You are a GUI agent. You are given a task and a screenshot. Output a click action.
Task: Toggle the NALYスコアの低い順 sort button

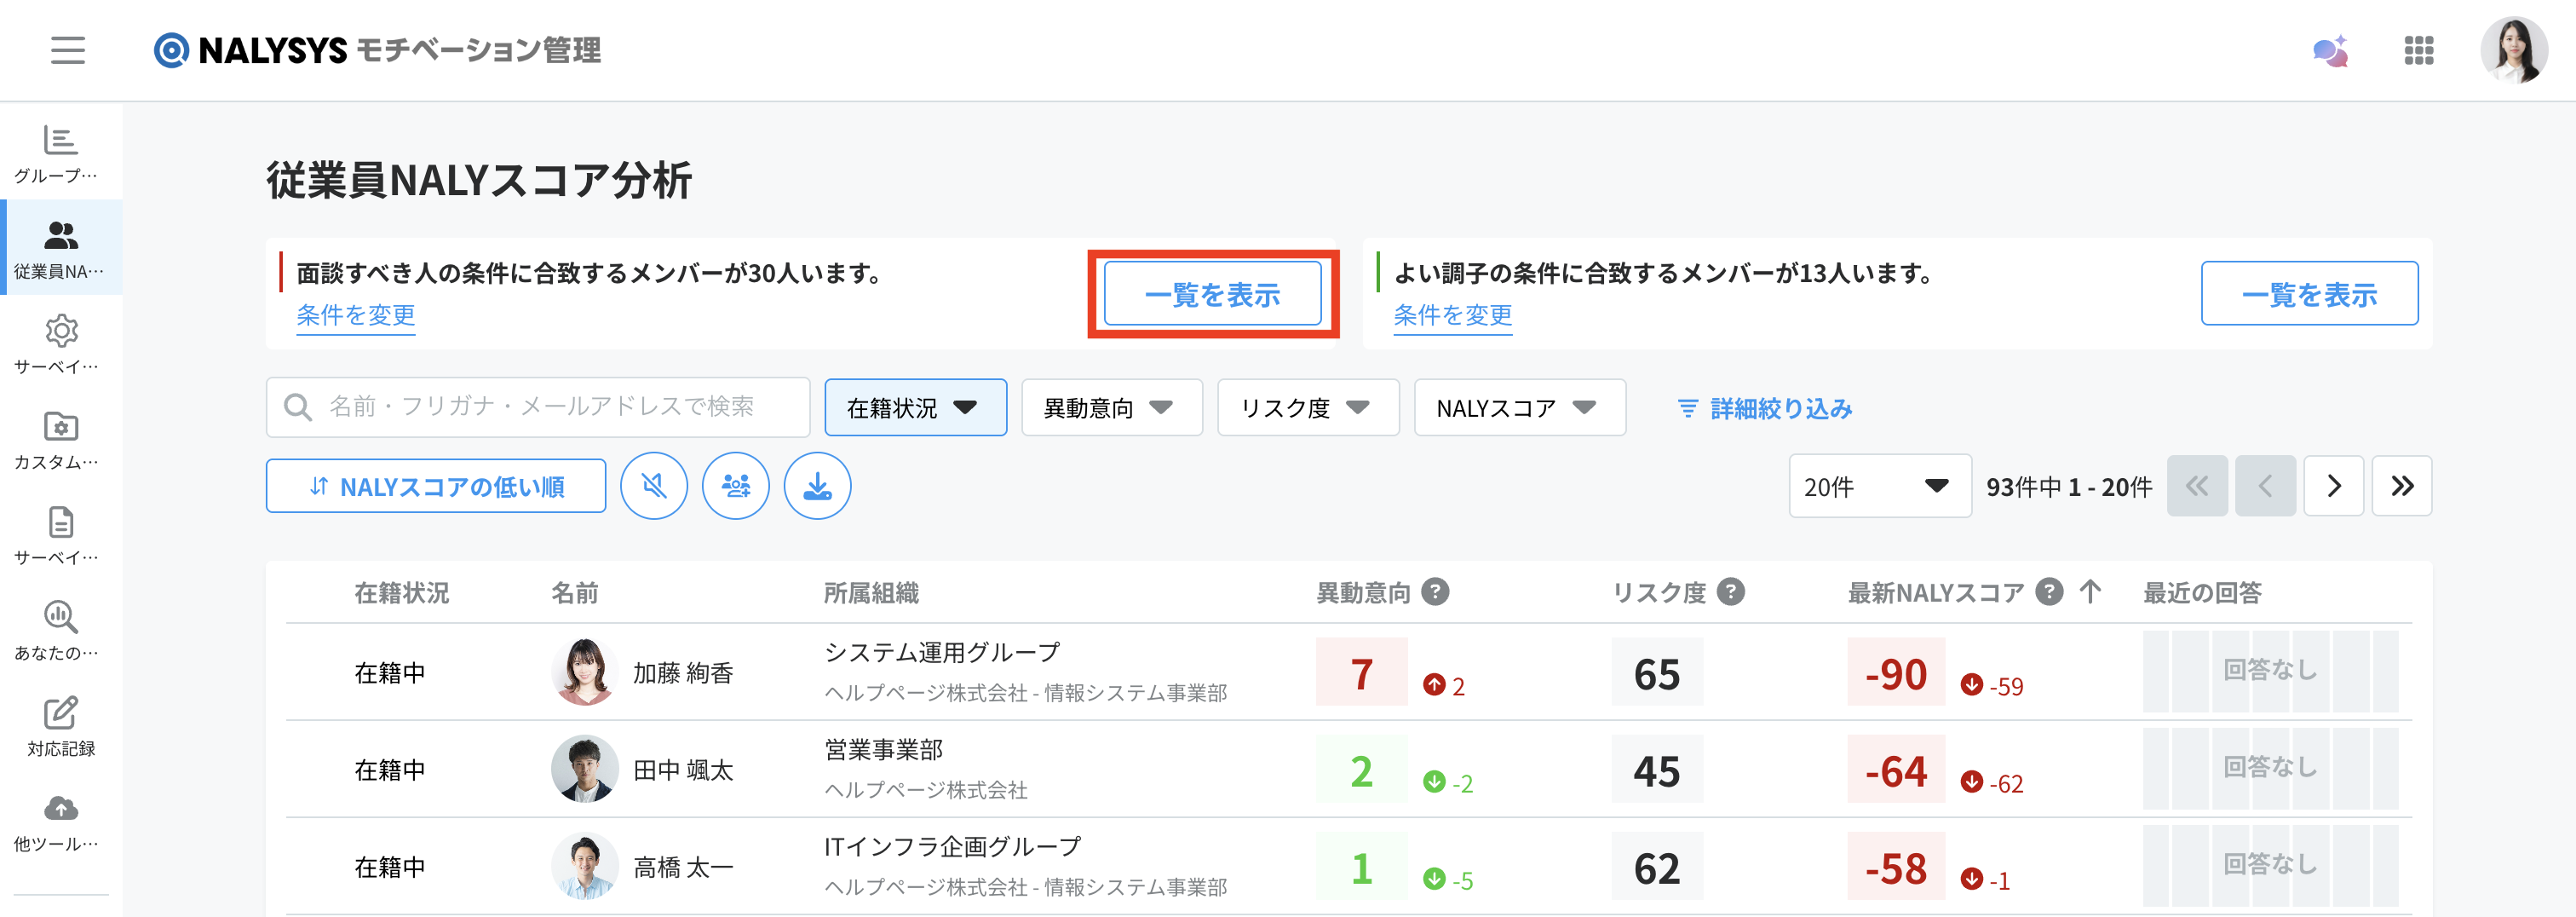click(x=436, y=487)
